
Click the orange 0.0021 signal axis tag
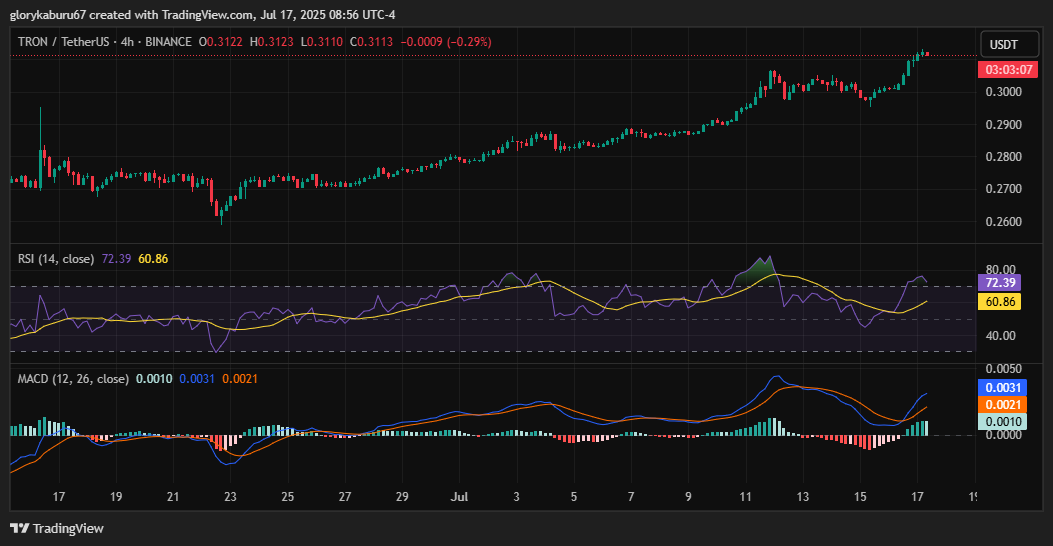1001,405
